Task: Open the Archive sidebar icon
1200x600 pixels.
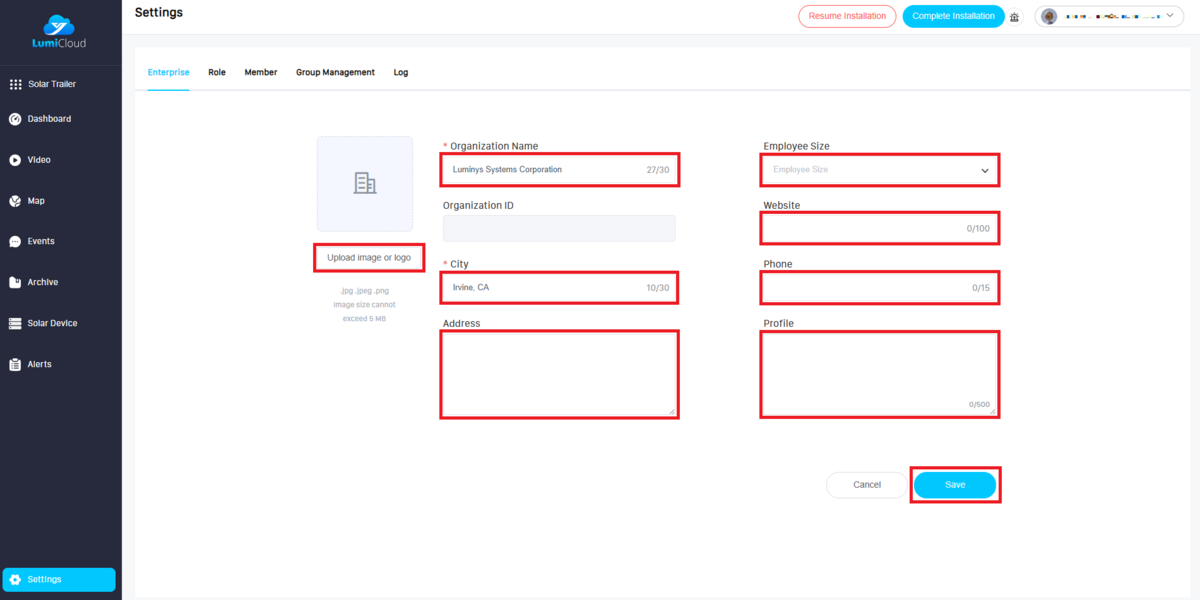Action: [15, 283]
